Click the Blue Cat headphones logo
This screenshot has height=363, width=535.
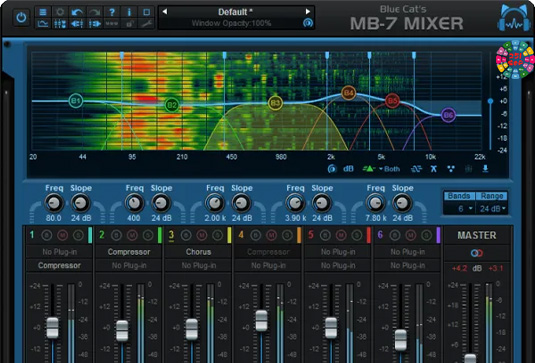pos(514,19)
